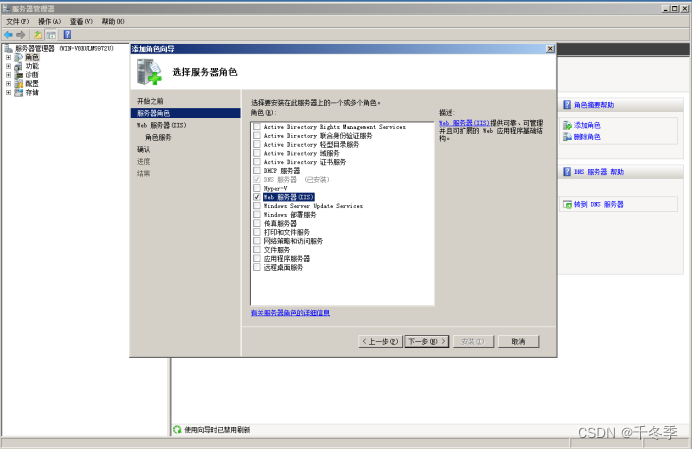Open the 文件(F) menu
Viewport: 693px width, 450px height.
click(18, 21)
